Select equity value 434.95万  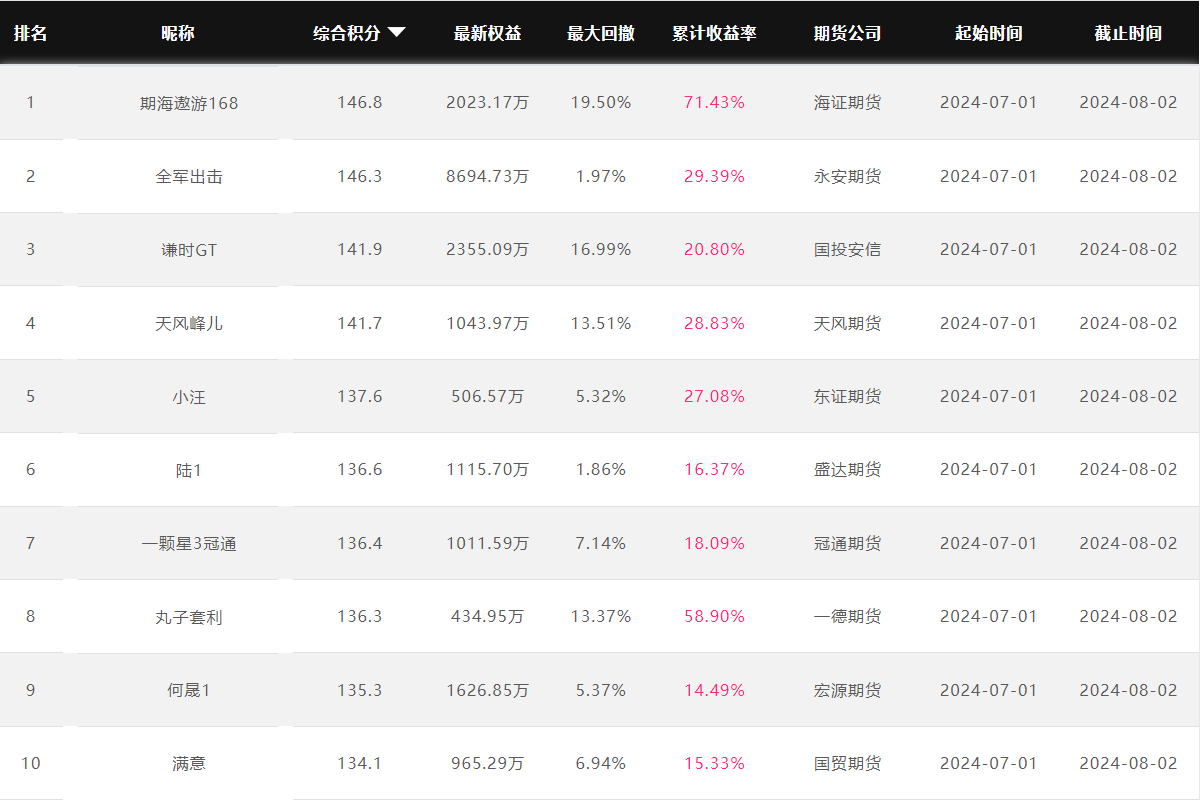(487, 616)
